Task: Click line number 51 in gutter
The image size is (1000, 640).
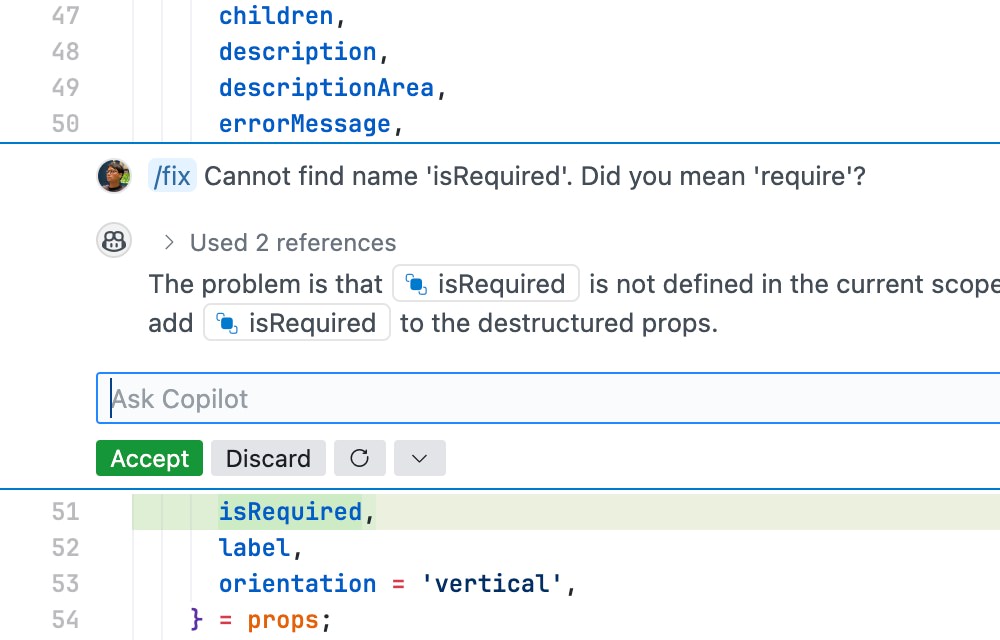Action: [65, 512]
